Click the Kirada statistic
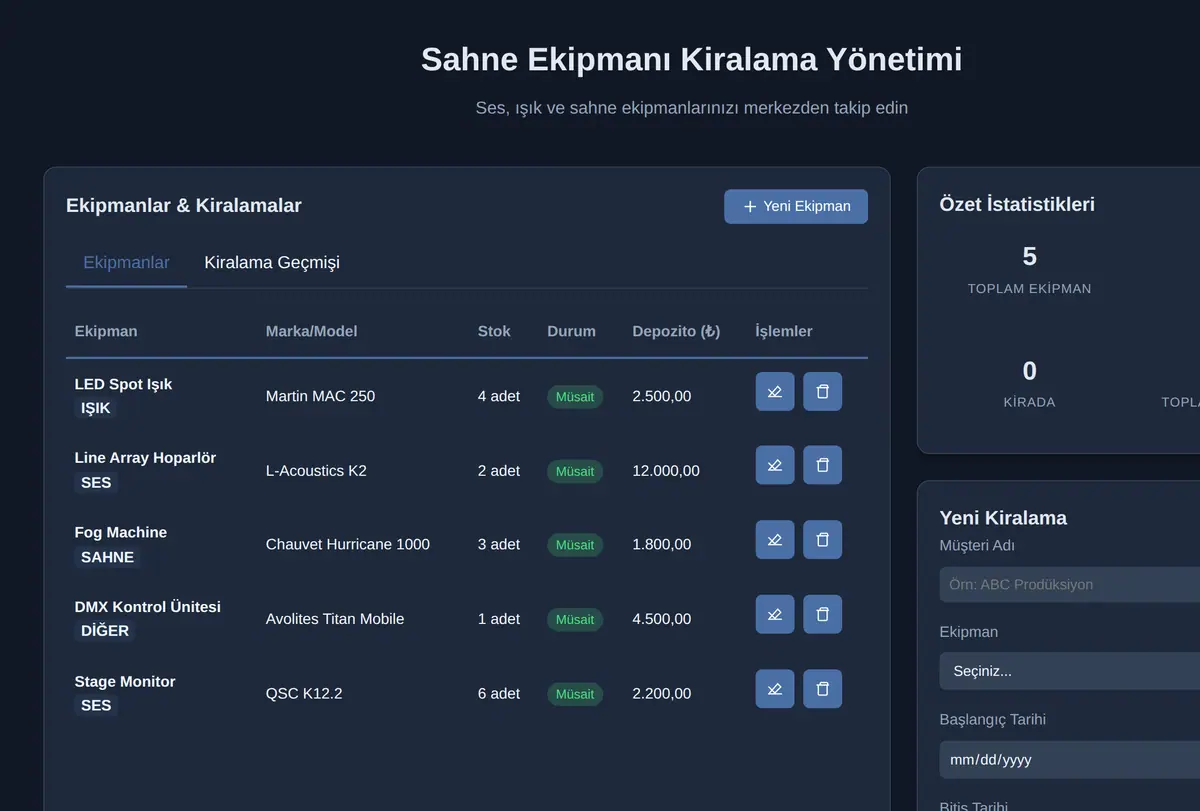 [x=1029, y=384]
